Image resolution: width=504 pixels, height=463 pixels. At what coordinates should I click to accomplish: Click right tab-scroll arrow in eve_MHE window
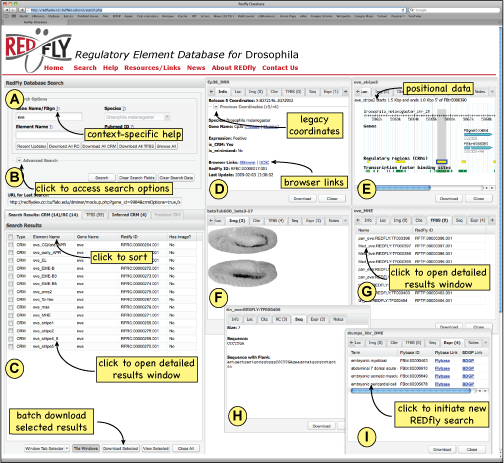click(492, 220)
